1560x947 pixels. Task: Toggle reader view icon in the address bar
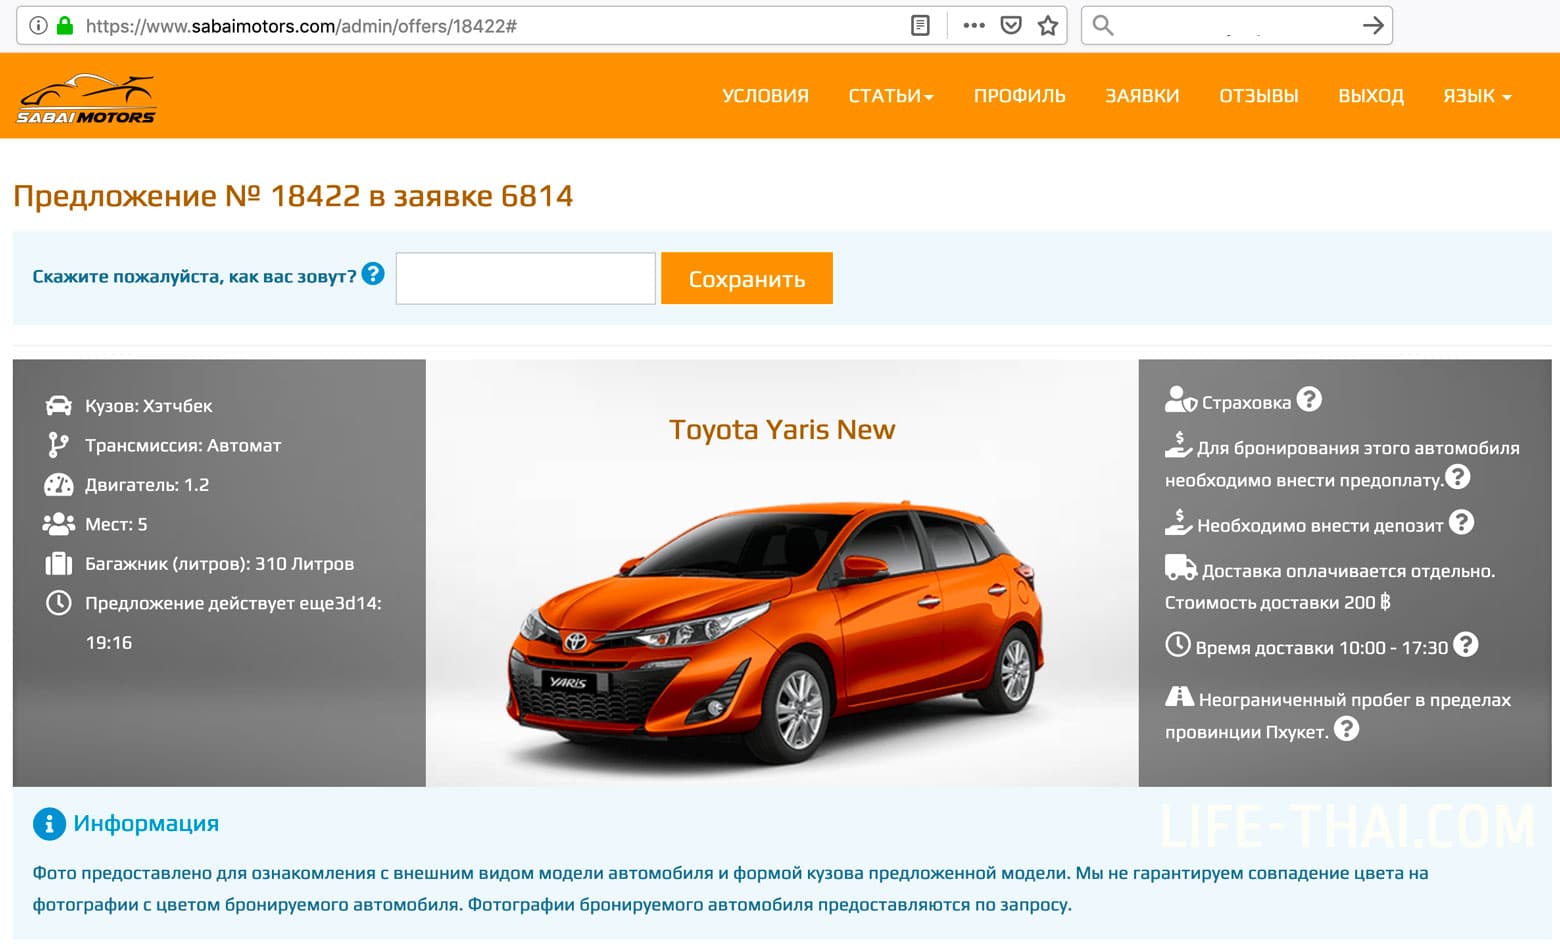coord(921,26)
